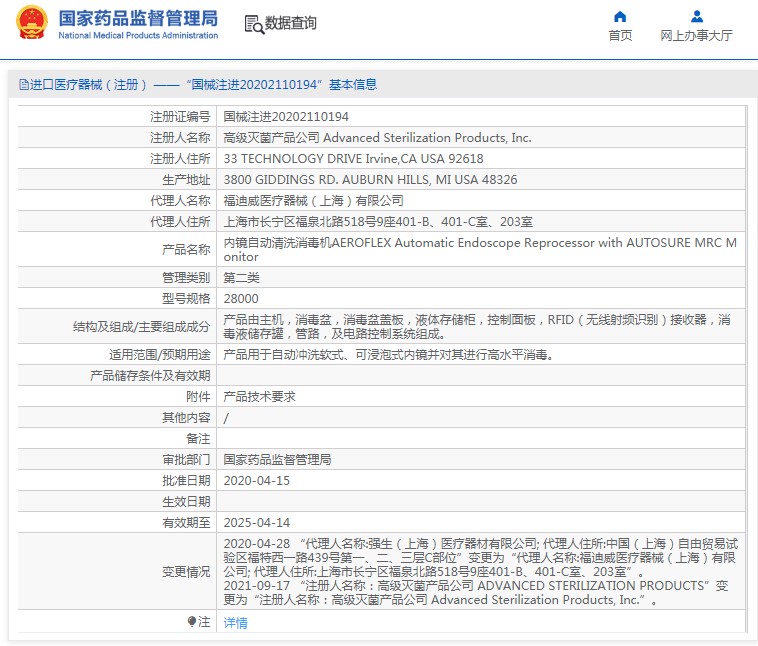Click the model specification value 28000

tap(240, 298)
